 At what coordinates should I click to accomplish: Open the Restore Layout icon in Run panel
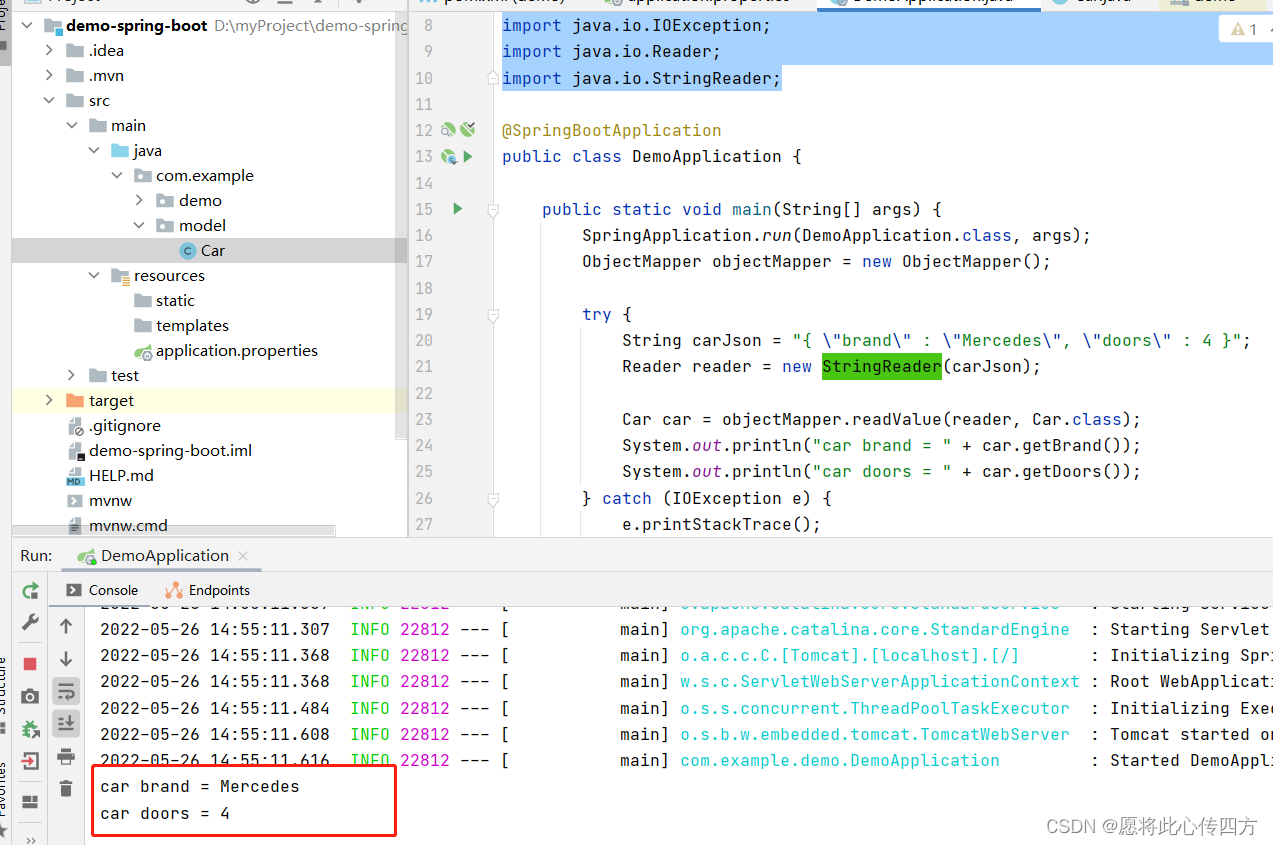coord(30,802)
